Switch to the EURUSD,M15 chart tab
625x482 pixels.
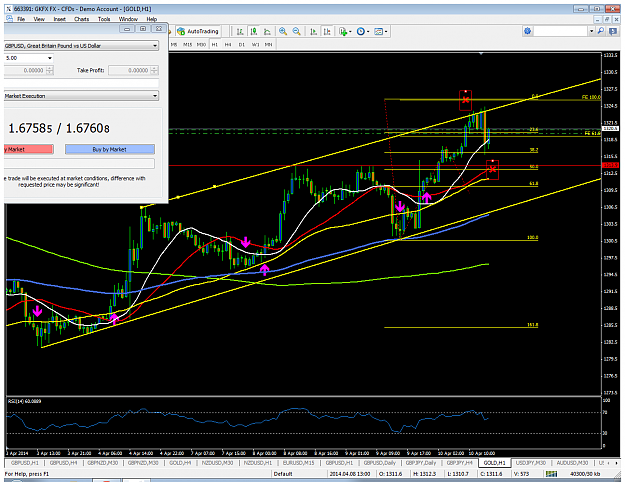(299, 463)
